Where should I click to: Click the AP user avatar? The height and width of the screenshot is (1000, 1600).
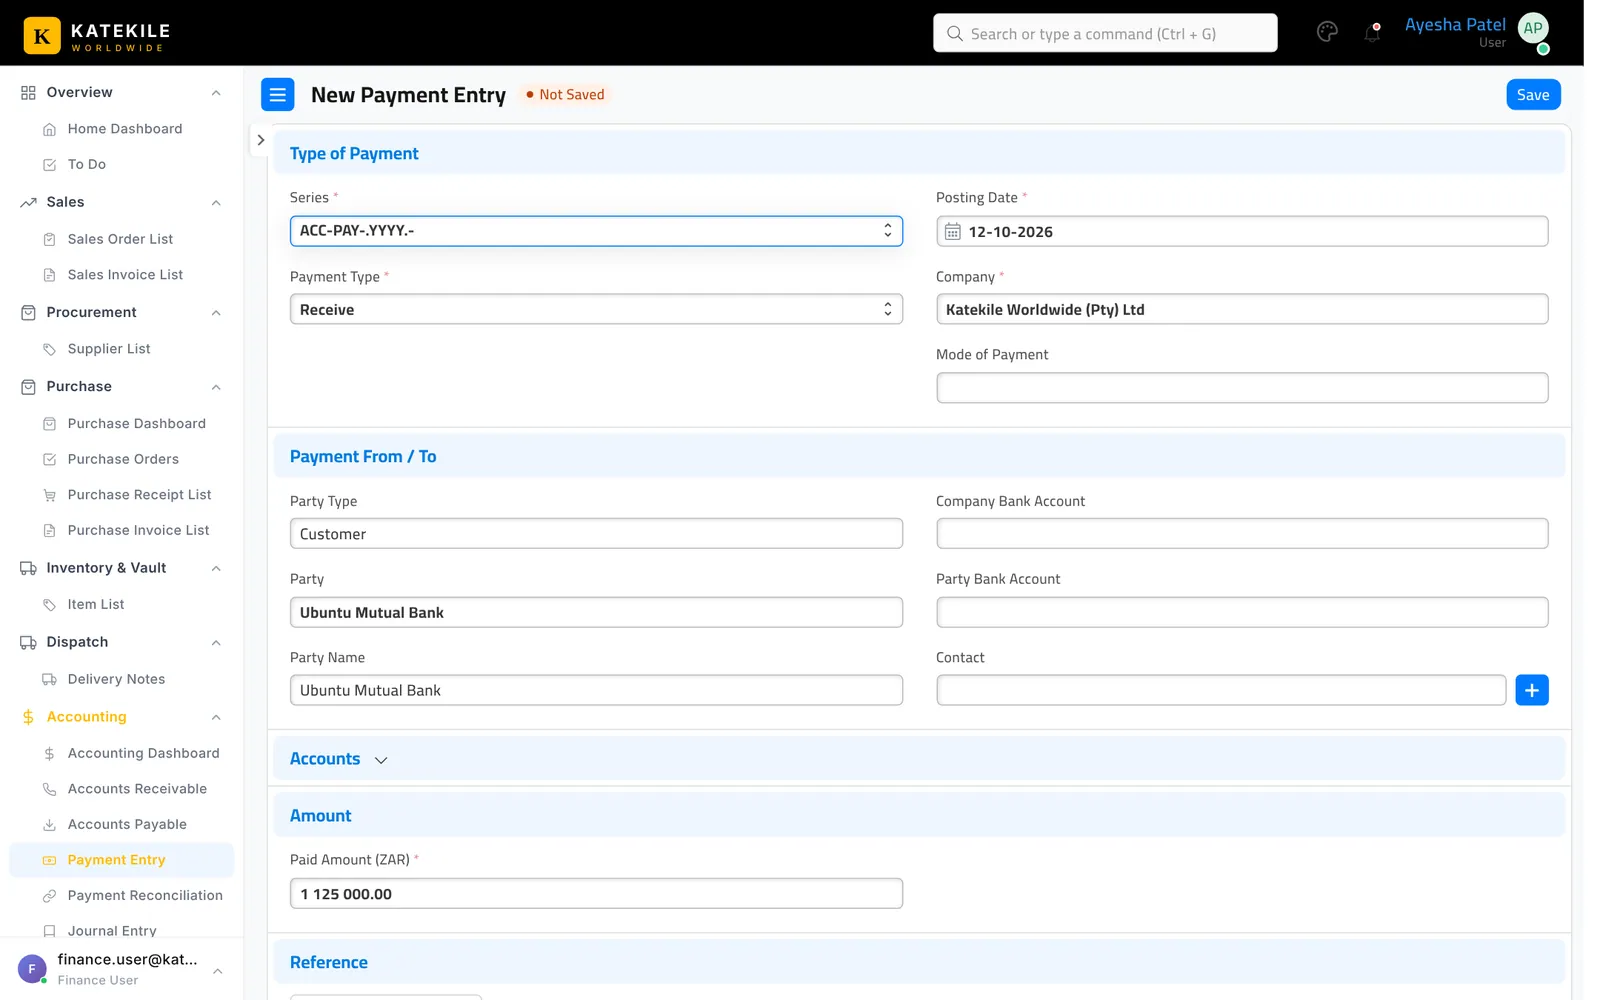pos(1533,29)
